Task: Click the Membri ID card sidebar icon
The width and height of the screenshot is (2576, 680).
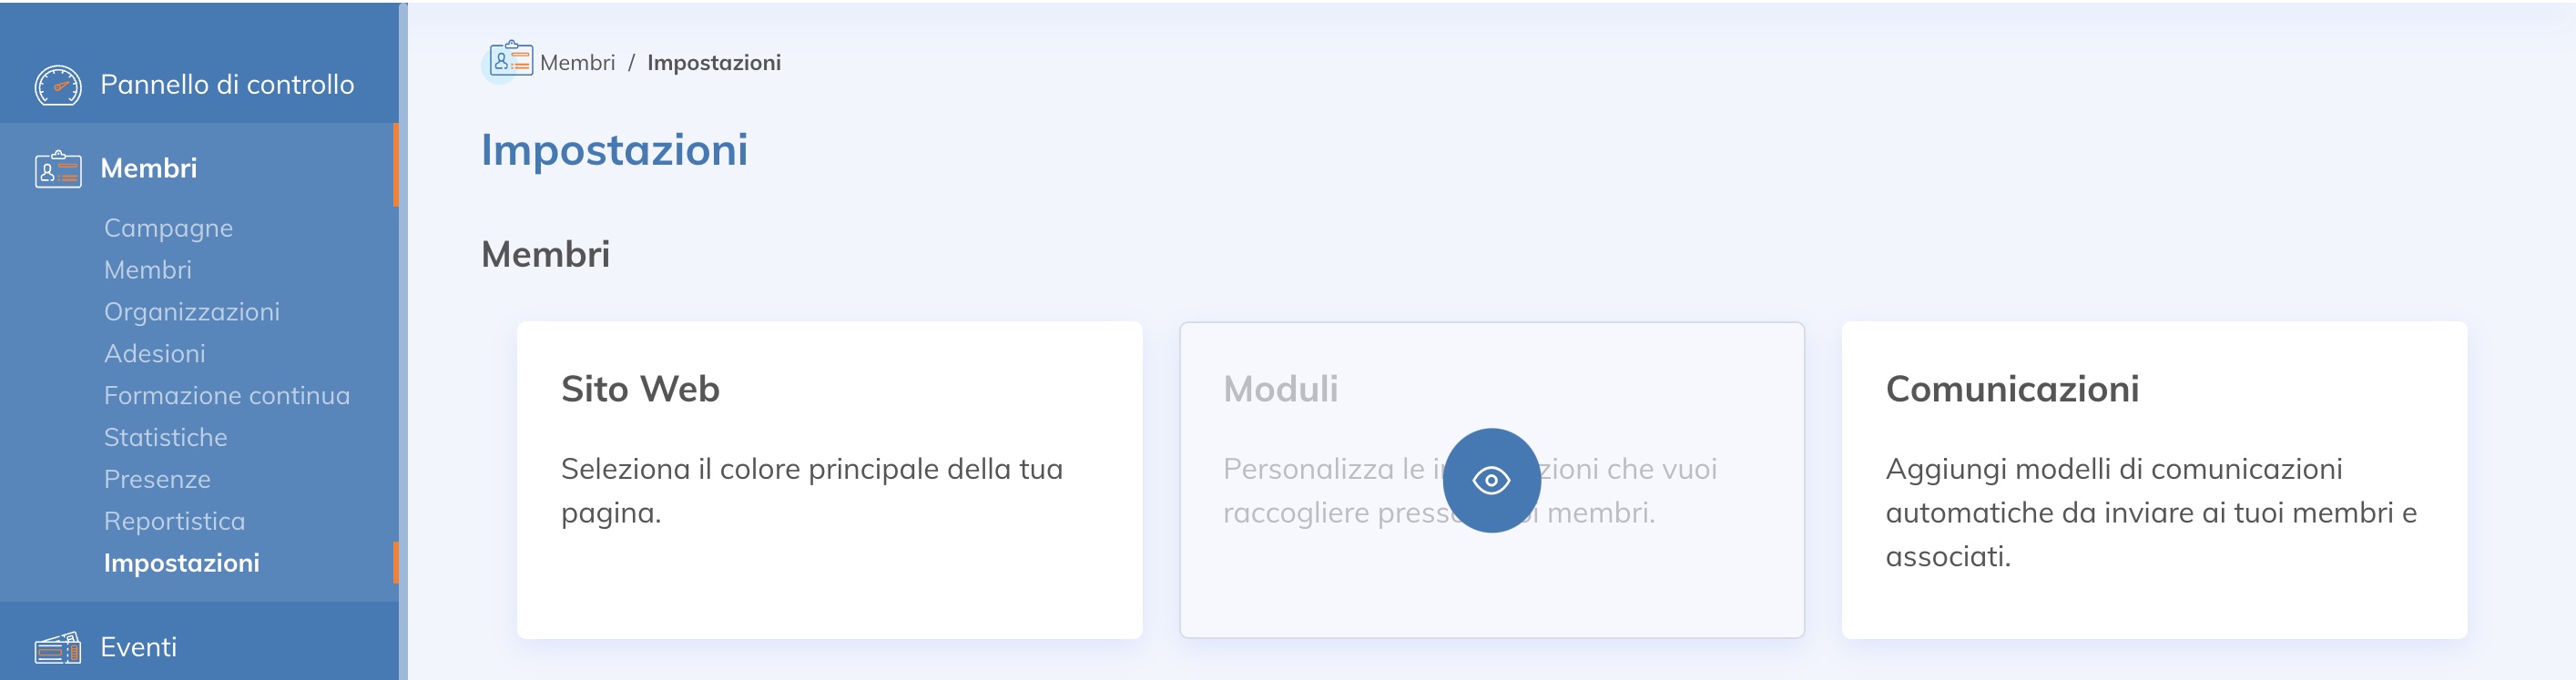Action: [x=58, y=169]
